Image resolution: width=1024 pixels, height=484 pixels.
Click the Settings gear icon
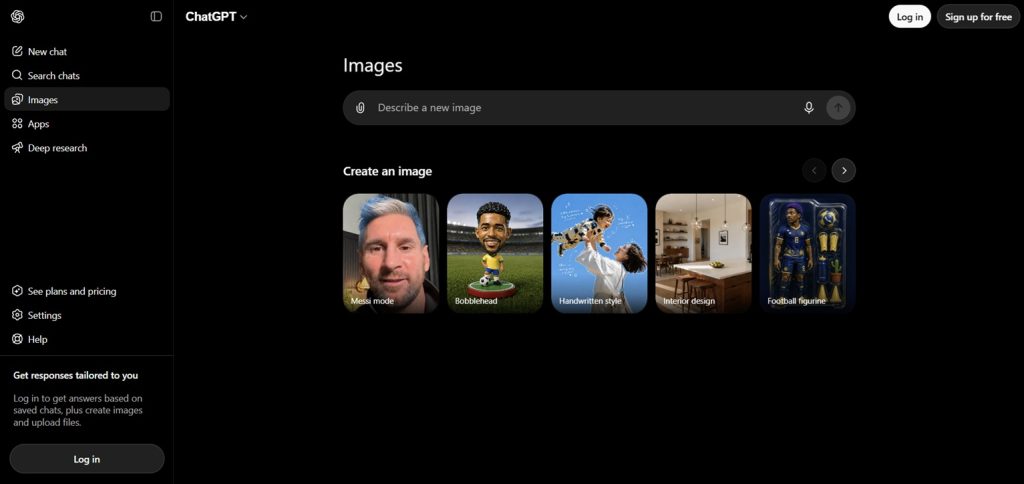point(18,315)
